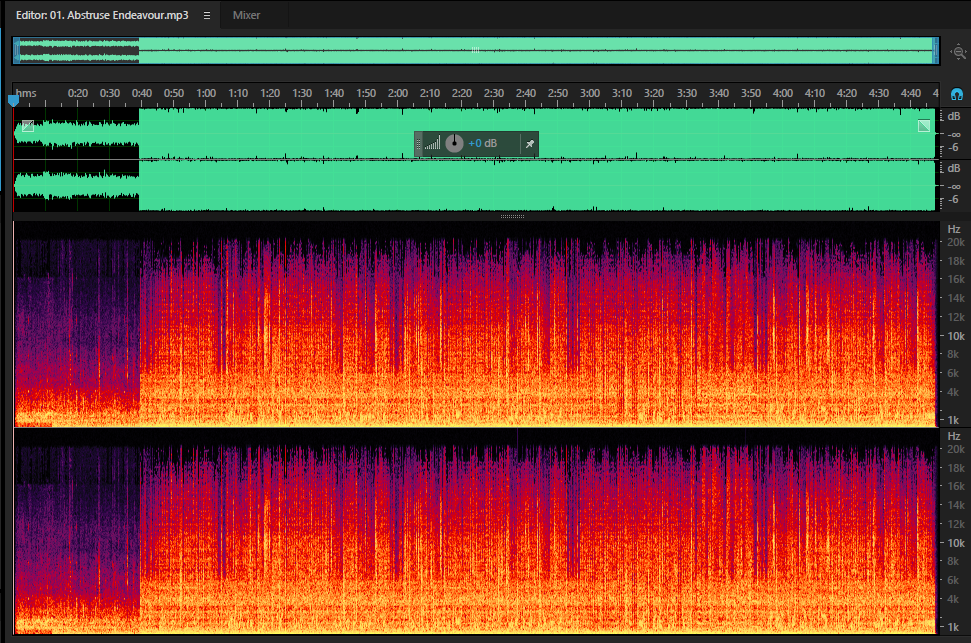Click the 2:30 mark on the timeline ruler
Image resolution: width=971 pixels, height=643 pixels.
(494, 93)
